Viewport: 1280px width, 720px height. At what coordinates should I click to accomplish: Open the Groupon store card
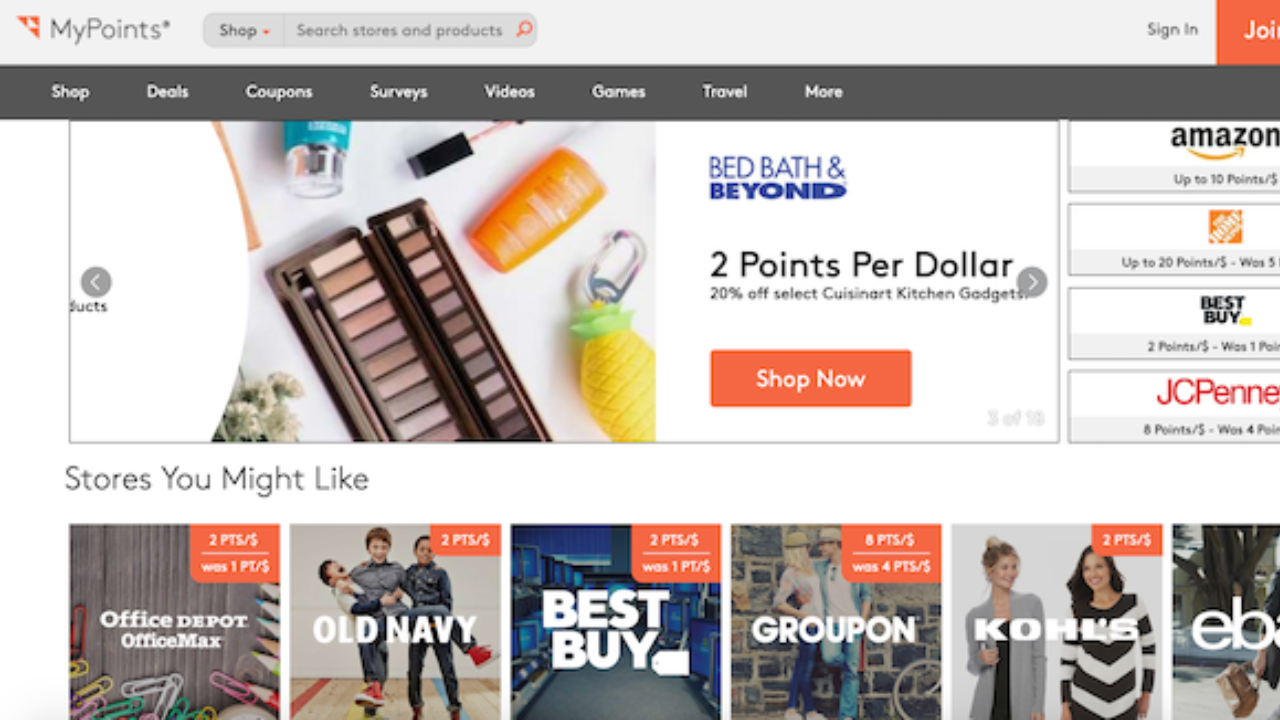coord(836,622)
